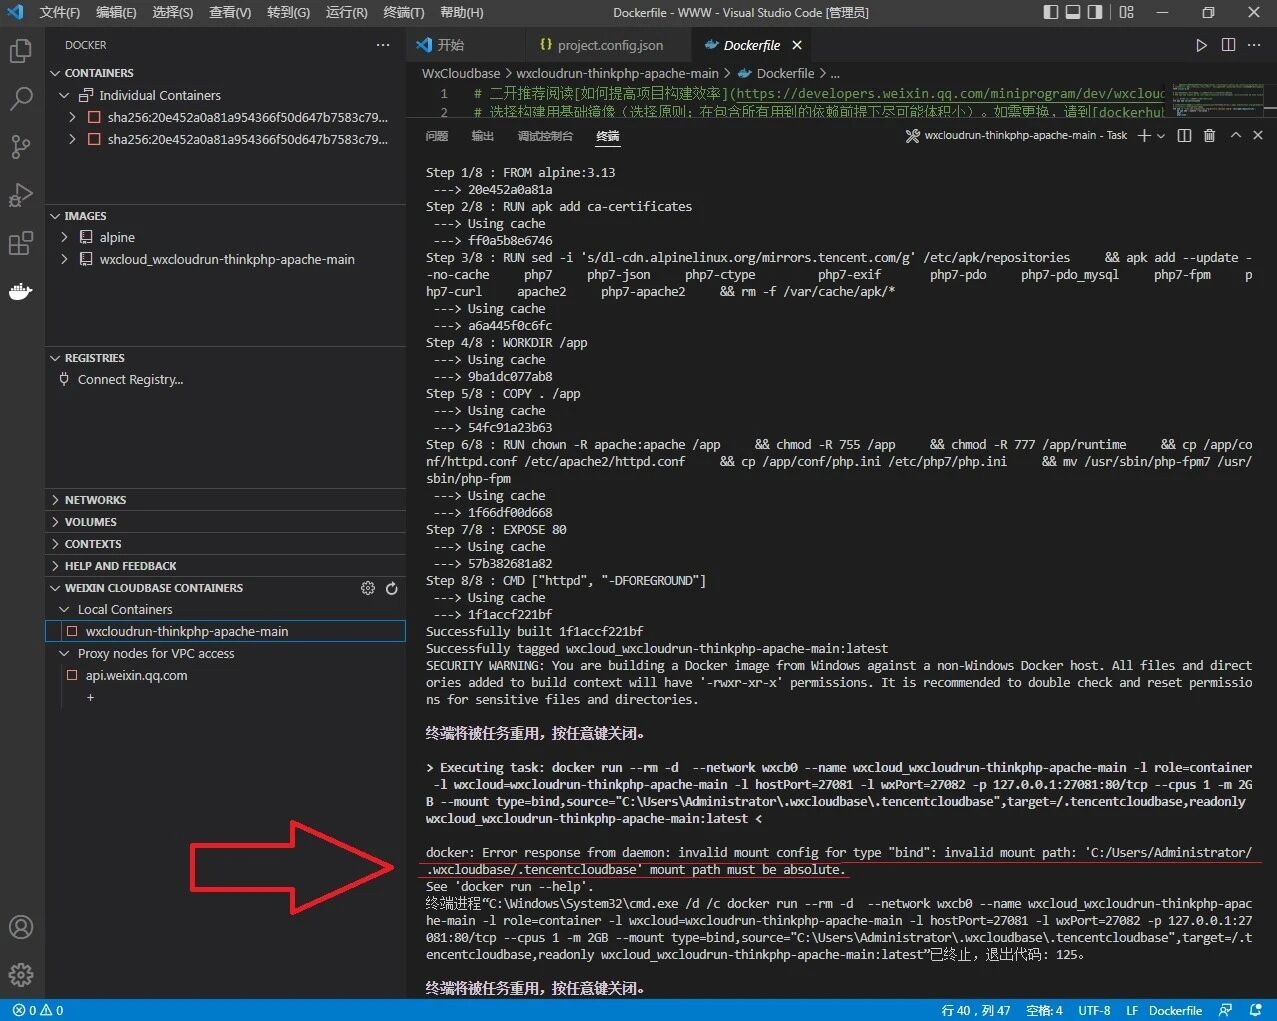Open the Accounts menu icon

click(x=21, y=927)
